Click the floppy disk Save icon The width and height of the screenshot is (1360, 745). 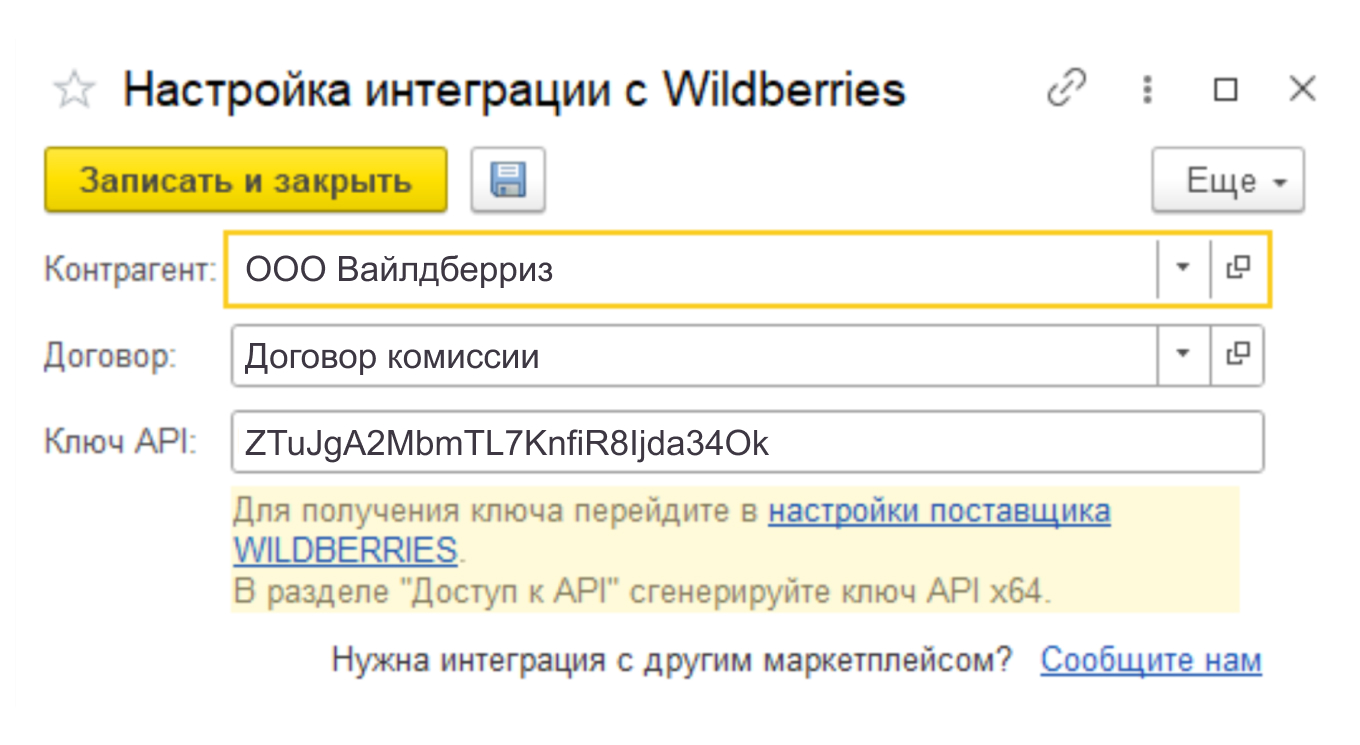(x=506, y=179)
